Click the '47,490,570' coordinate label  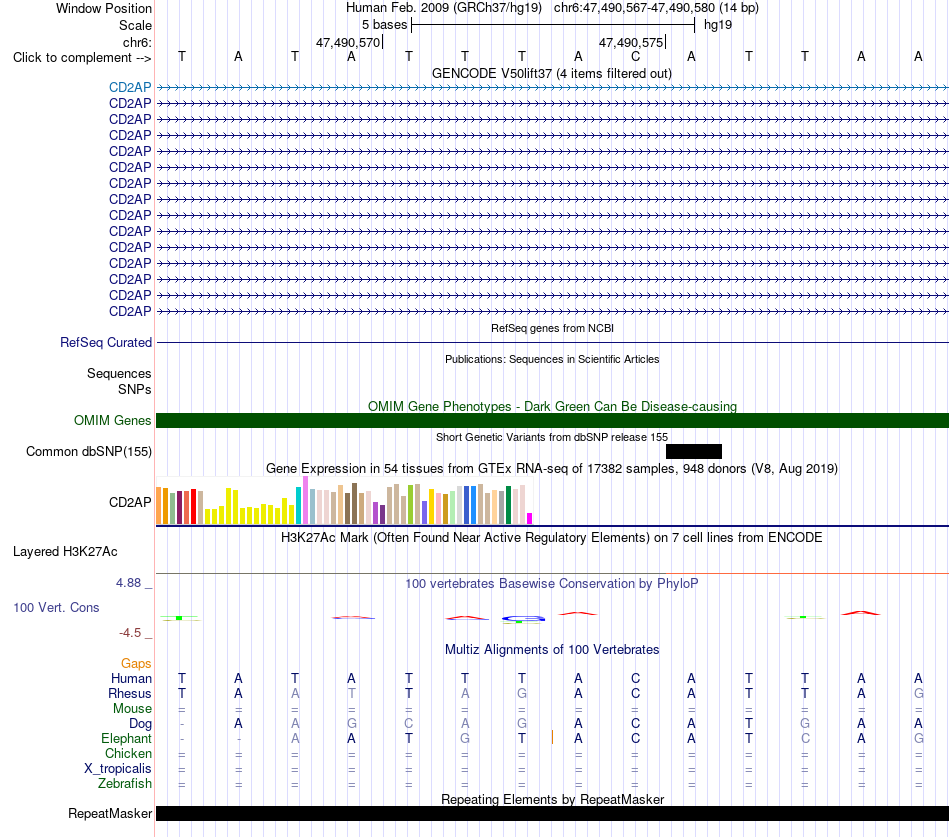pyautogui.click(x=348, y=42)
